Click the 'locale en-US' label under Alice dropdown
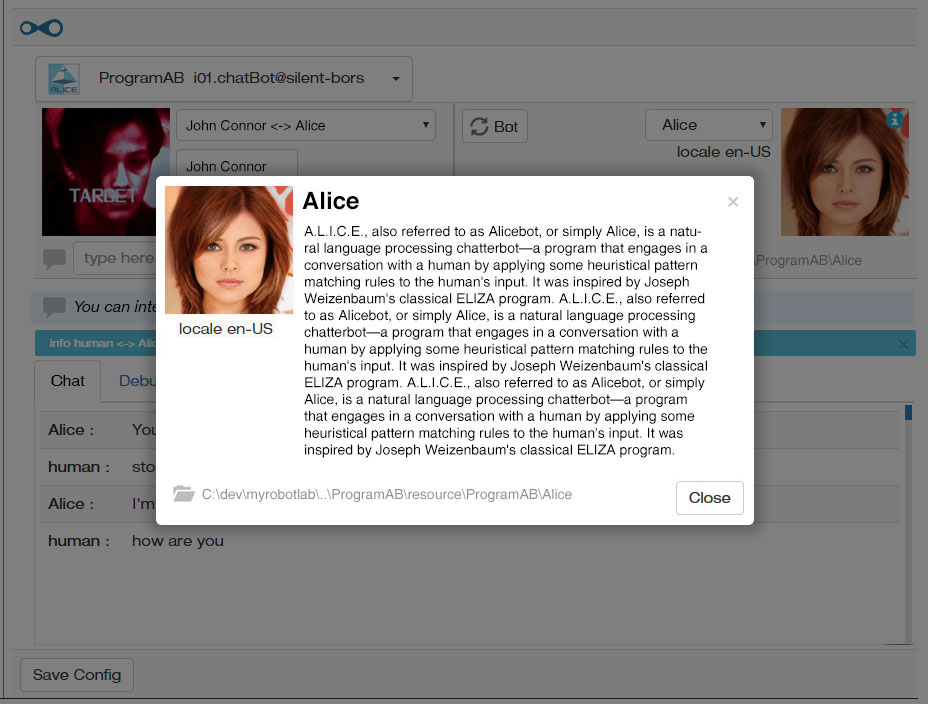 pos(723,152)
